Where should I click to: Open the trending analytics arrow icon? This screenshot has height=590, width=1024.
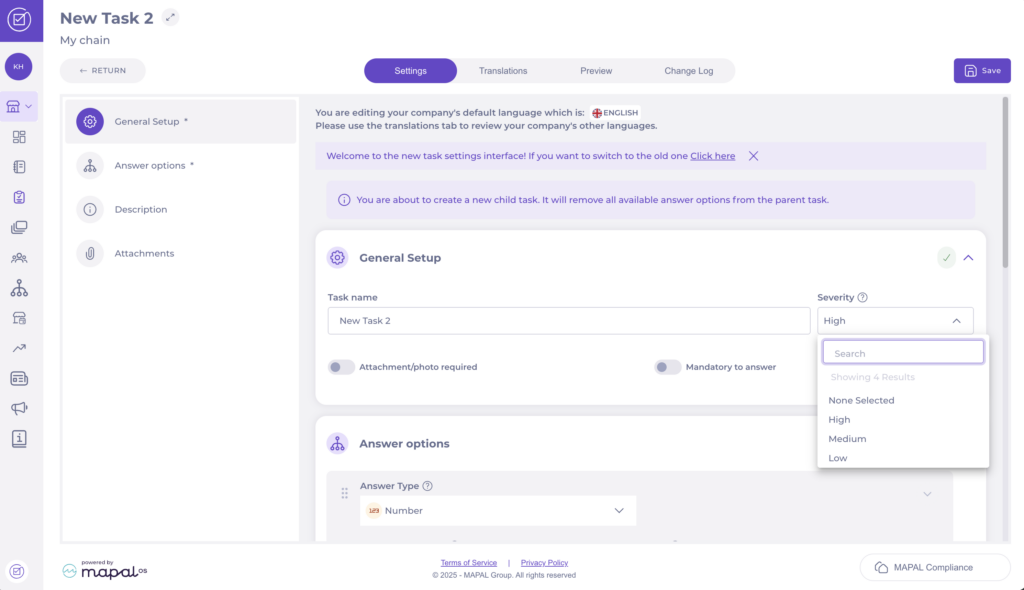[19, 348]
